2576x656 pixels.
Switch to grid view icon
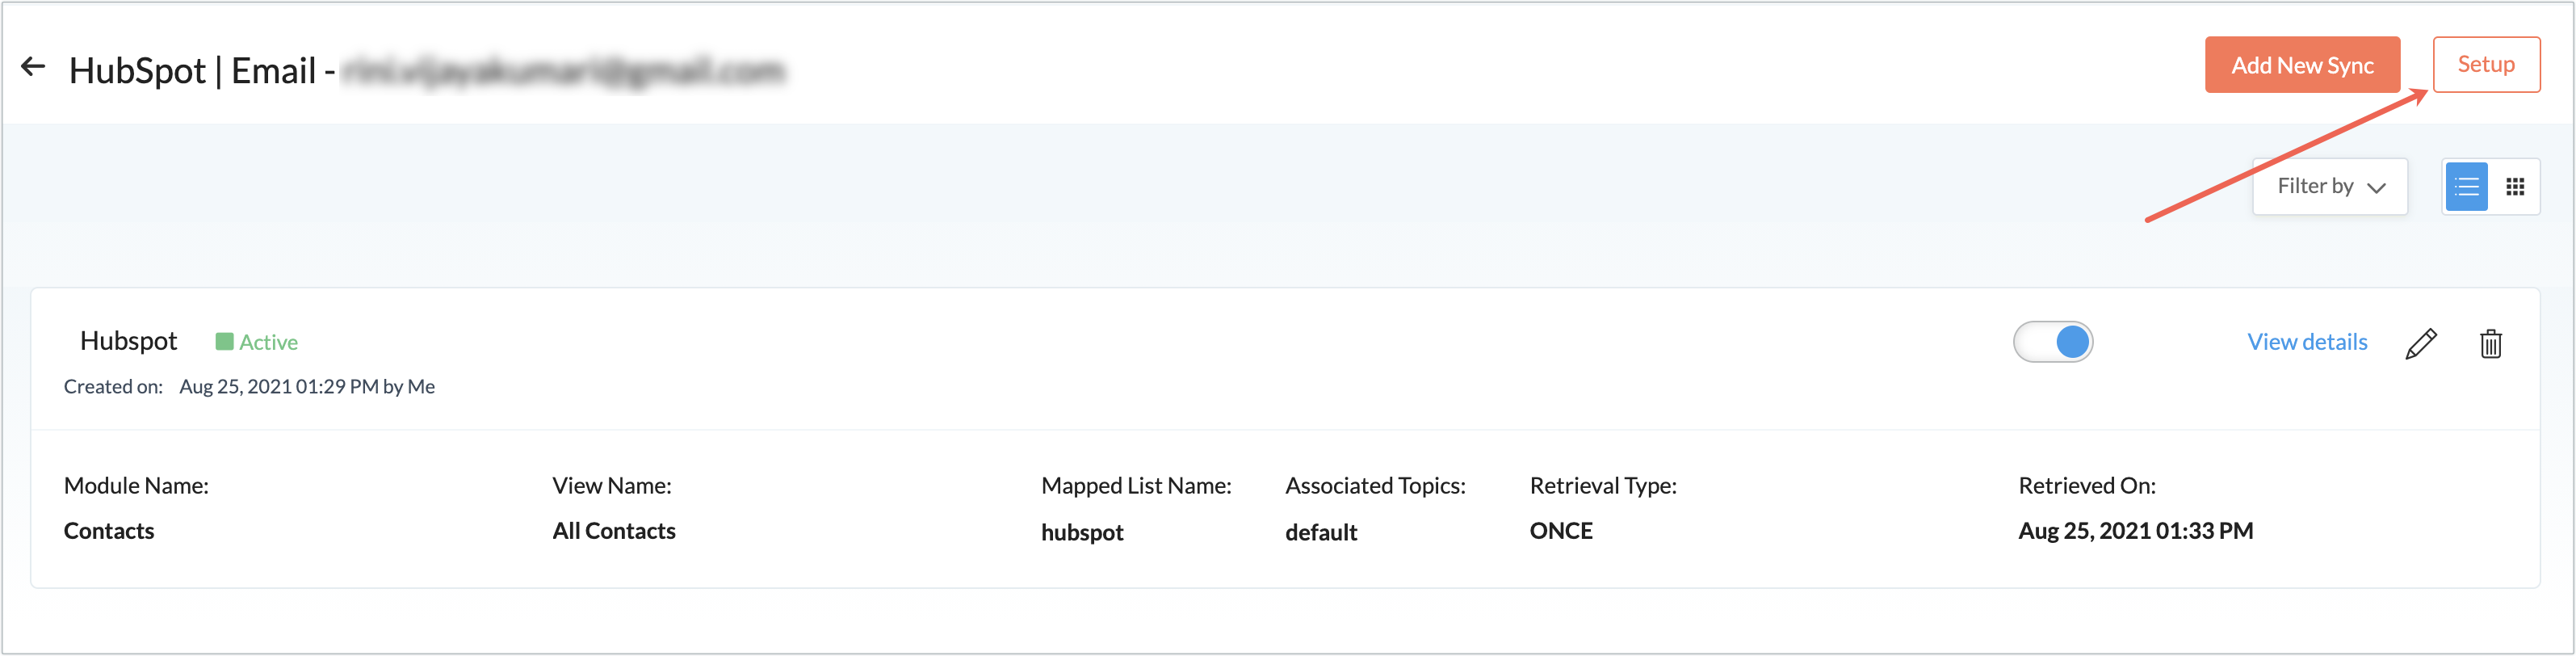[2515, 187]
